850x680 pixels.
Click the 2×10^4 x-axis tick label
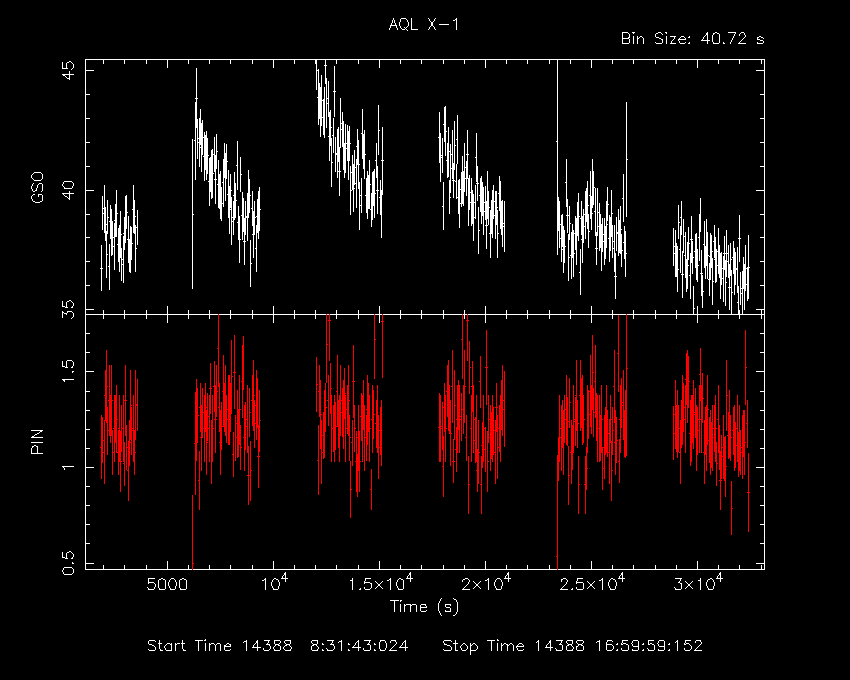click(486, 583)
